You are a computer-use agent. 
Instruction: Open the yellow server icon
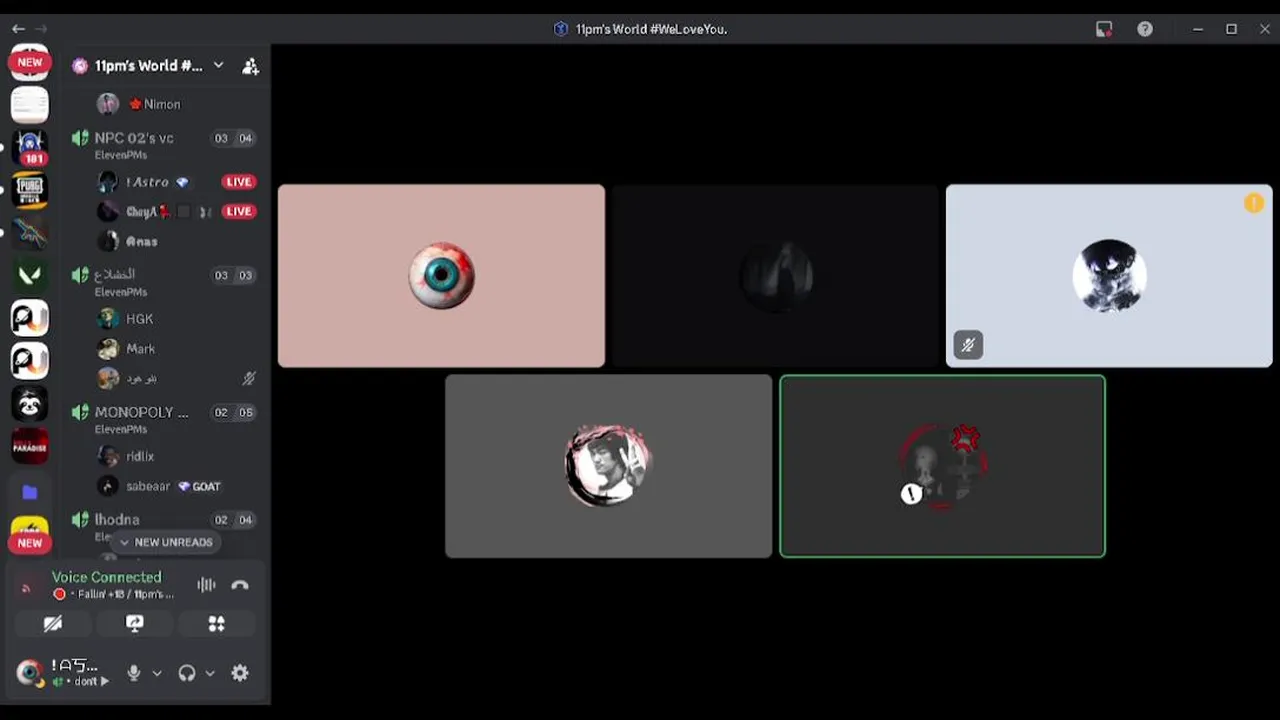(30, 525)
